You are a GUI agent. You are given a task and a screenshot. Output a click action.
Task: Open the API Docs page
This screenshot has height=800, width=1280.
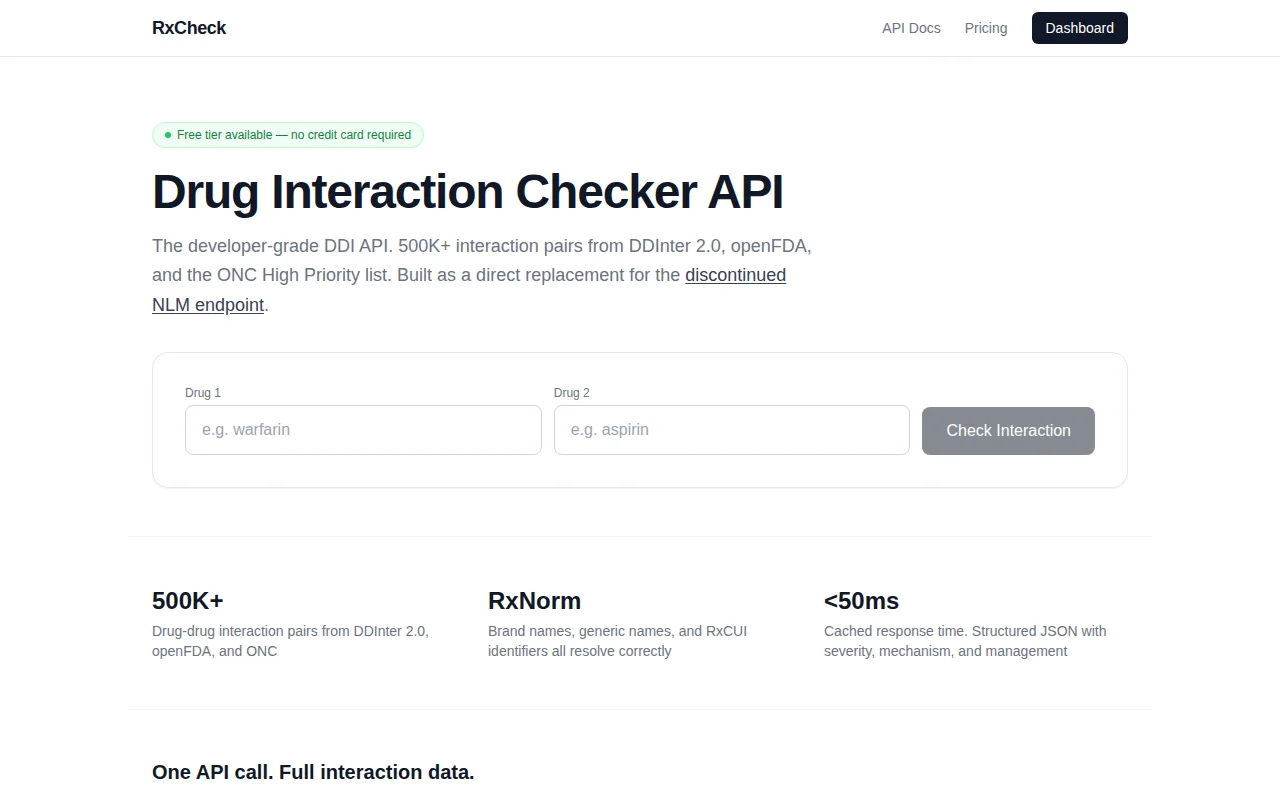911,28
